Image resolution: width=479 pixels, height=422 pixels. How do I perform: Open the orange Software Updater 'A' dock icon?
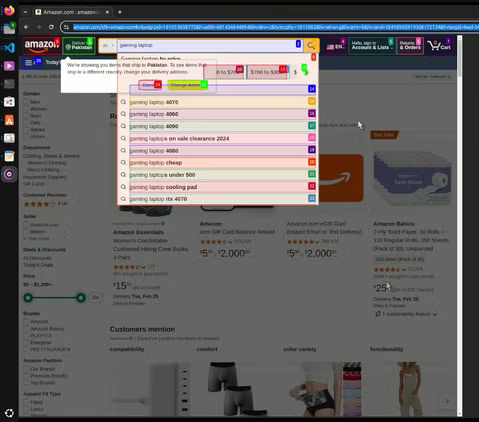click(9, 120)
